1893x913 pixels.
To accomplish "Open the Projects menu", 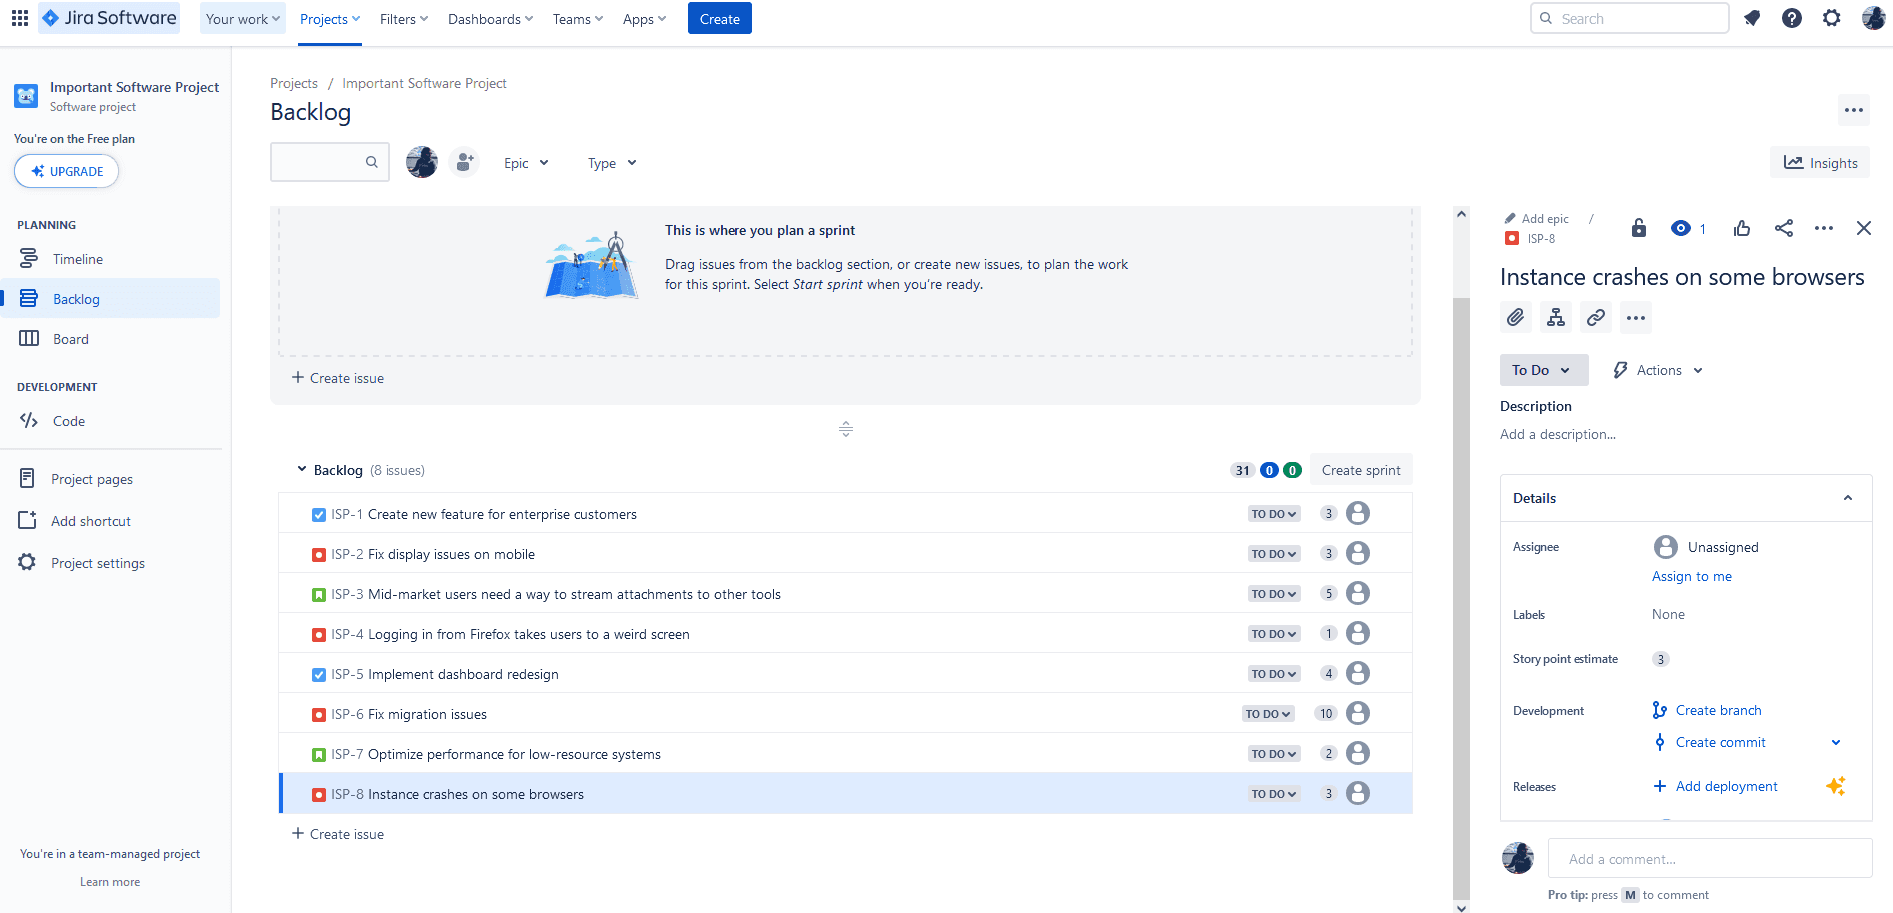I will 329,18.
